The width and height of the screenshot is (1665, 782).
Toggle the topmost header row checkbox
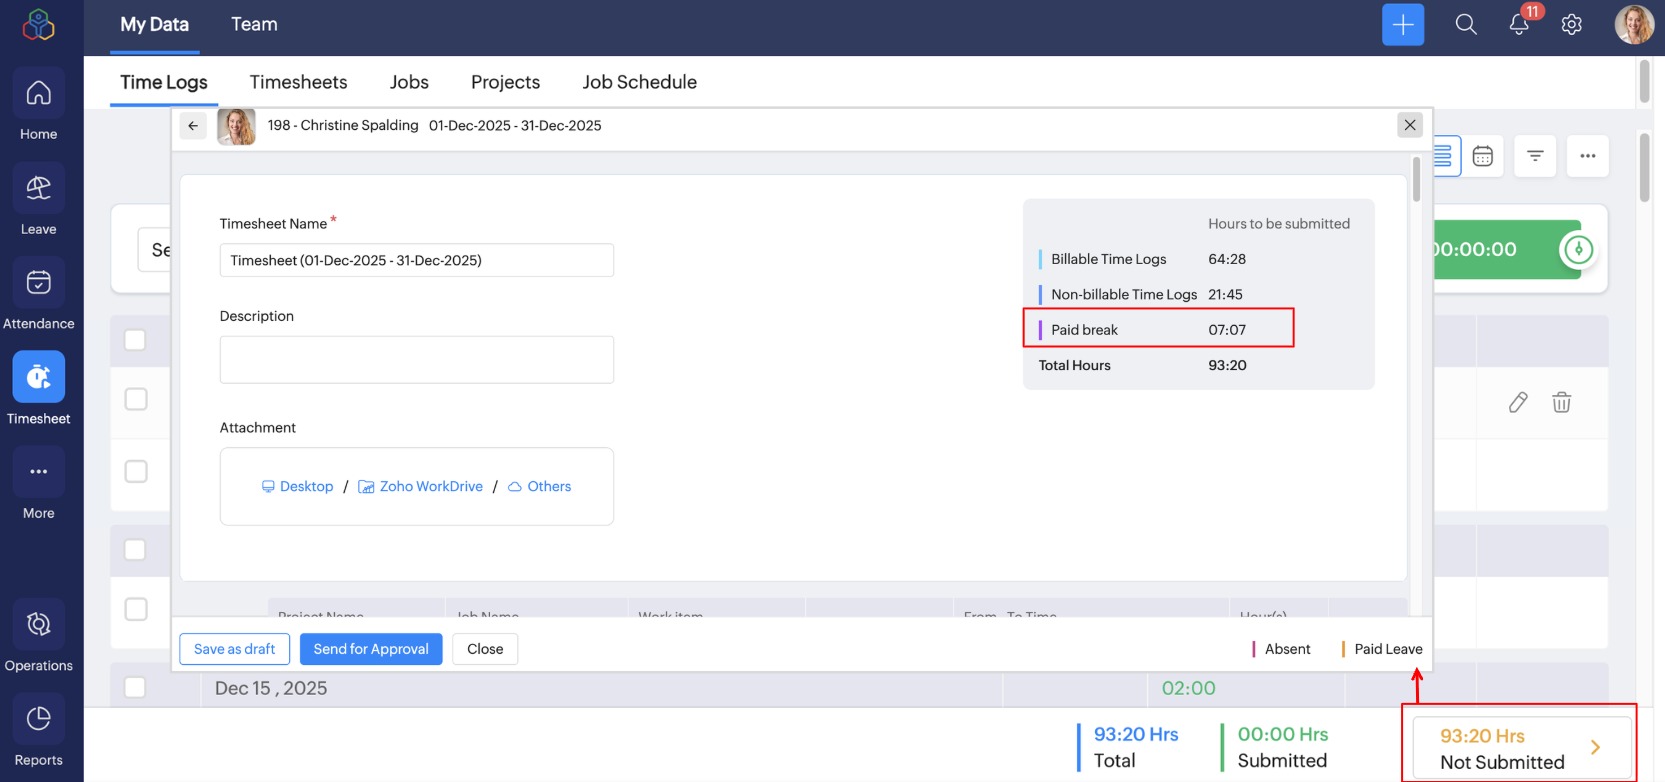click(x=135, y=340)
